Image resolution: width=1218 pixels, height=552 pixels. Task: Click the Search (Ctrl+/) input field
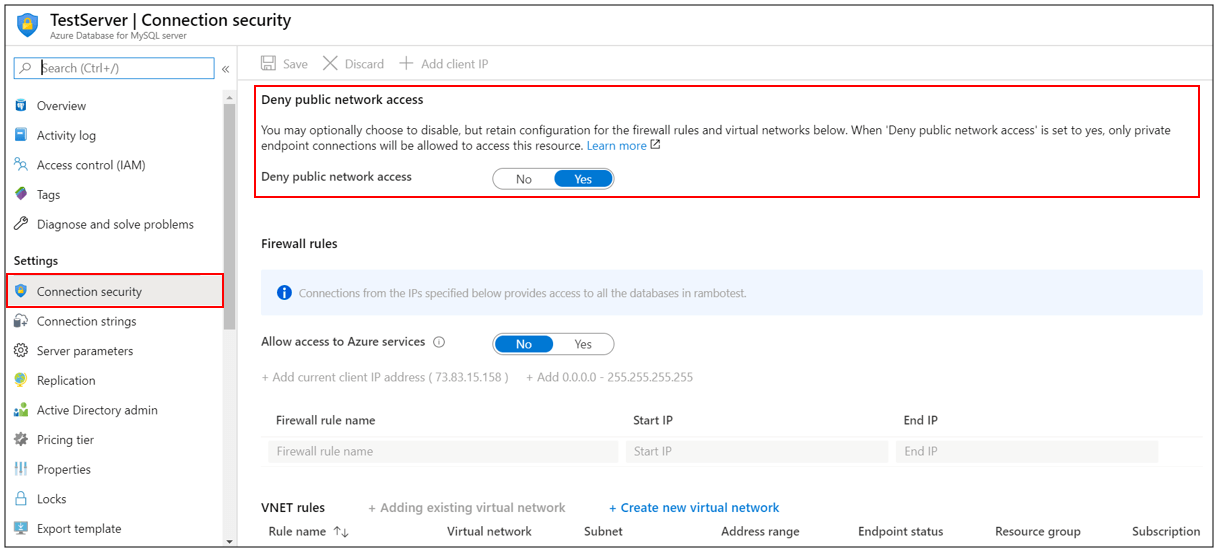coord(114,68)
